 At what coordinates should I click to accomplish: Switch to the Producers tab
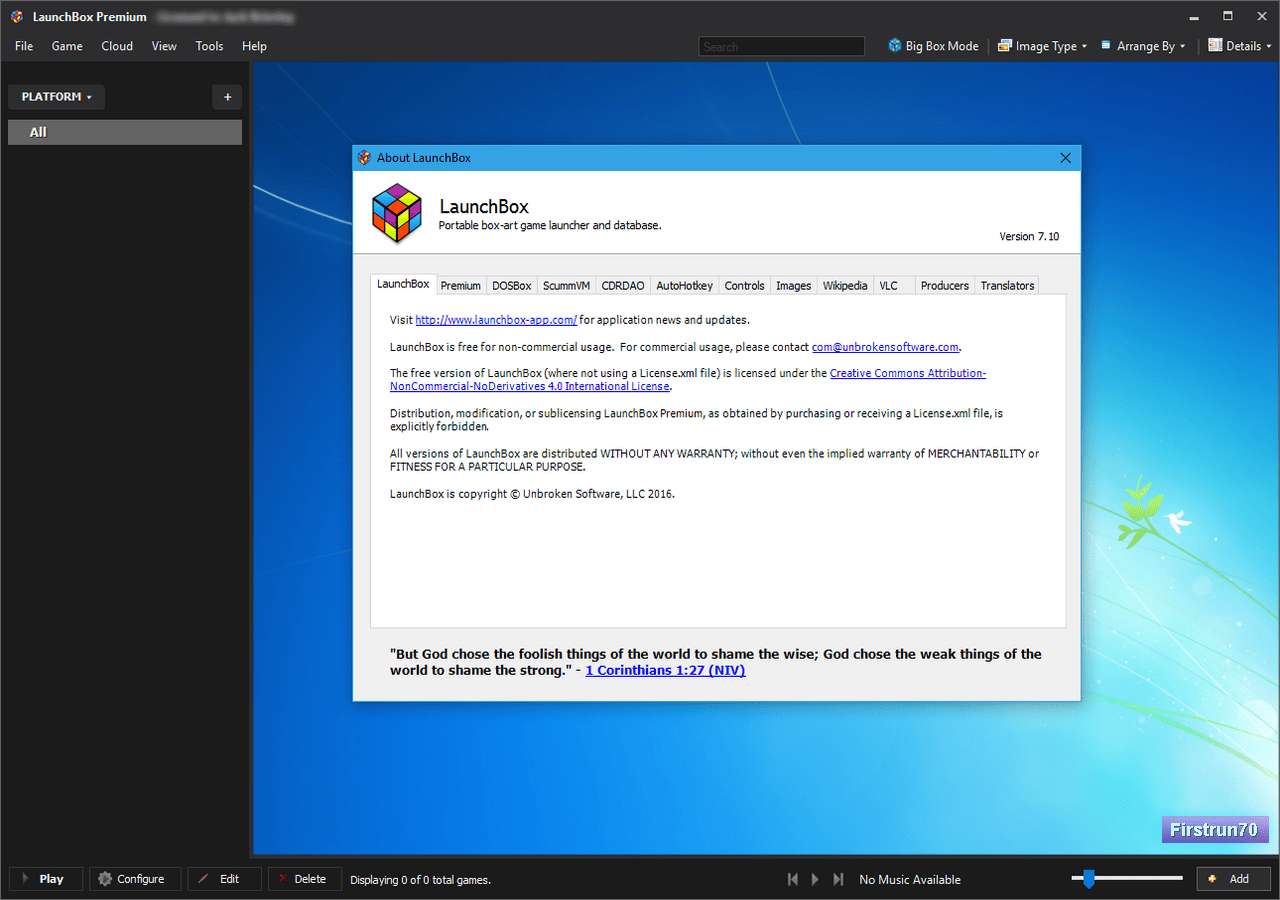point(945,285)
